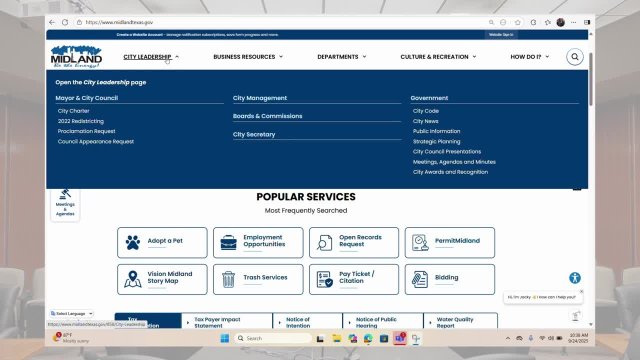The image size is (640, 360).
Task: Click the Bidding paperclip document icon
Action: point(420,279)
